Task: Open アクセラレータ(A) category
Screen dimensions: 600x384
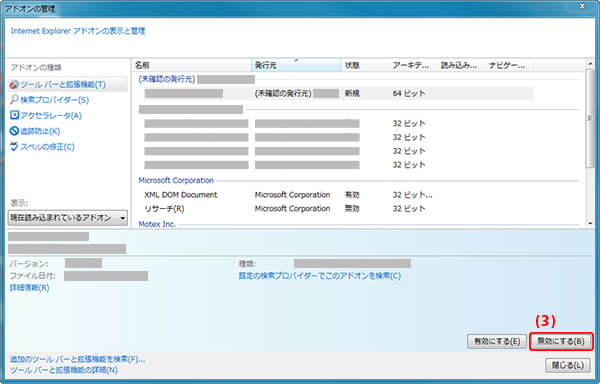Action: 51,116
